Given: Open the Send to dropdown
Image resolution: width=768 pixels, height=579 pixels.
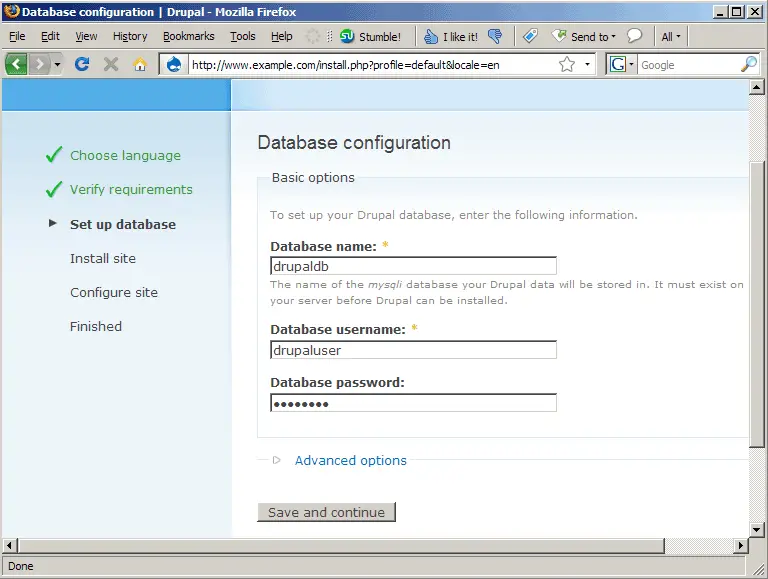Looking at the screenshot, I should (583, 37).
